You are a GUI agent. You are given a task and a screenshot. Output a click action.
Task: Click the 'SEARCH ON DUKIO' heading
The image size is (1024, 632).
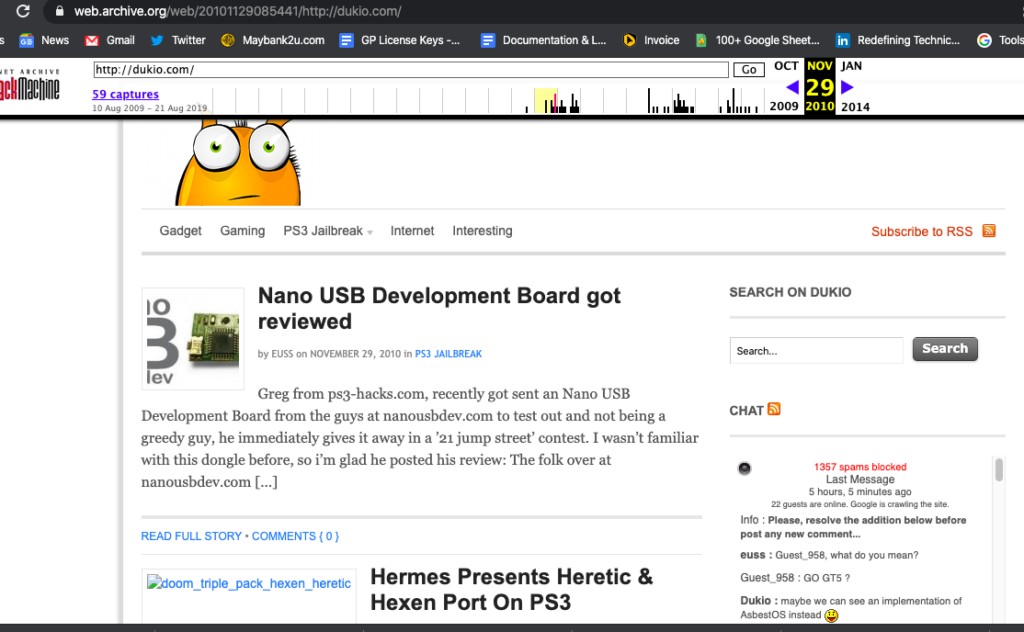point(790,292)
